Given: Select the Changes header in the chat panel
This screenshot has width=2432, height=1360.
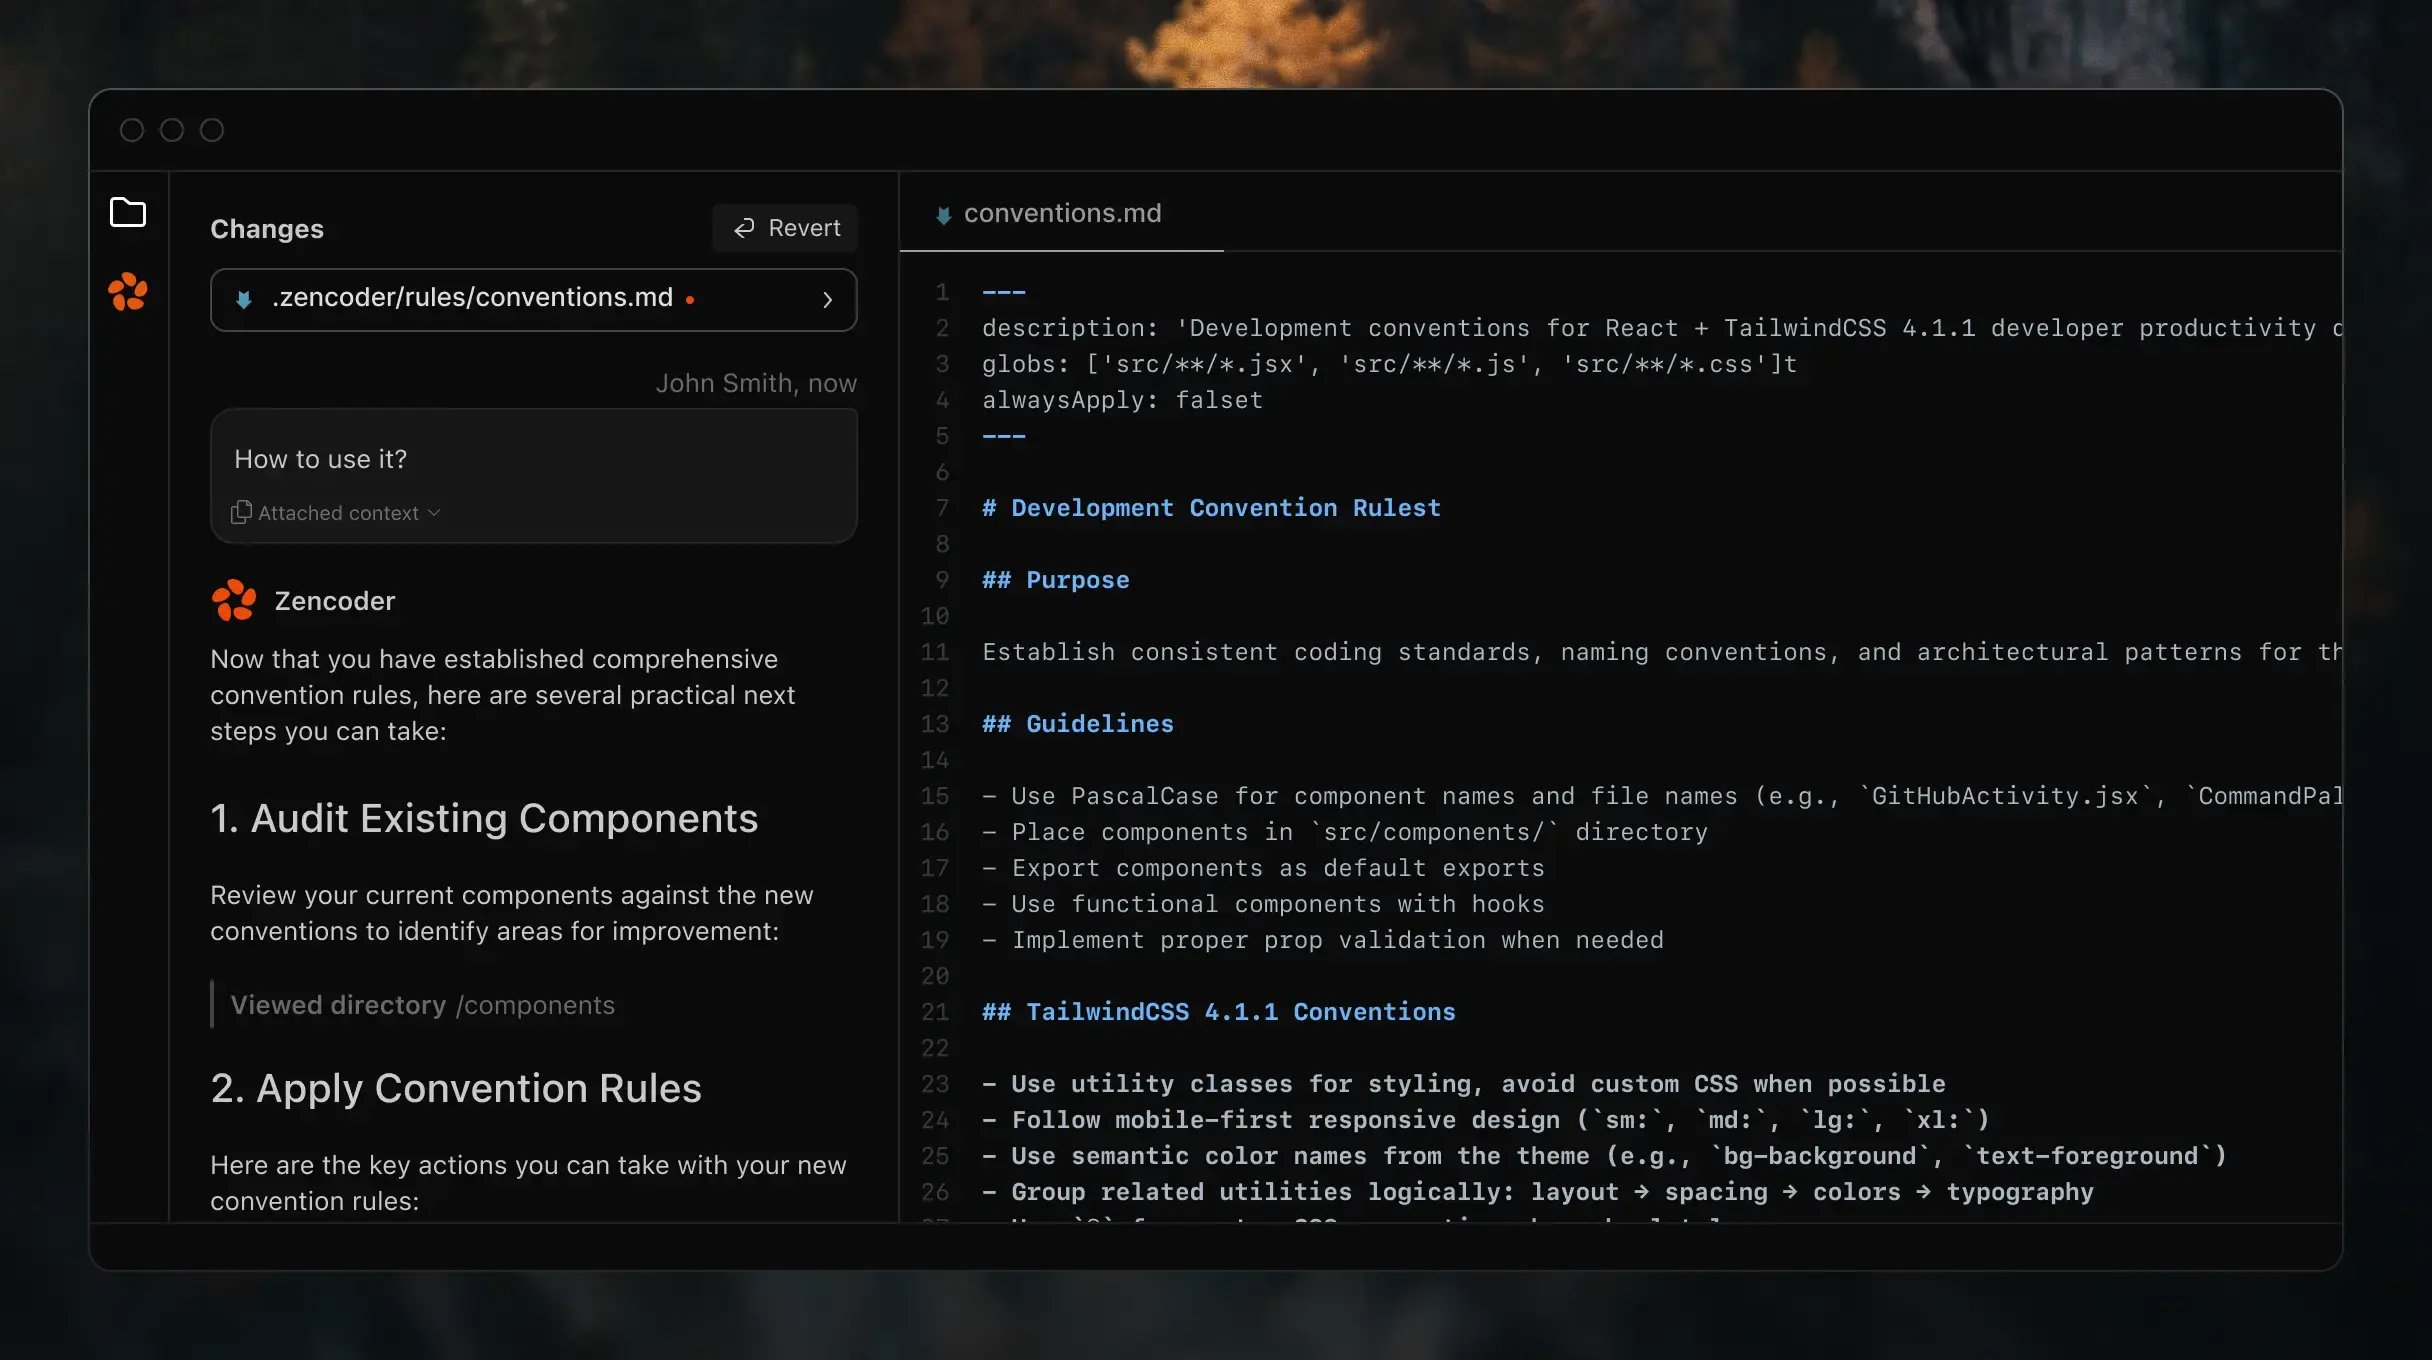Looking at the screenshot, I should 266,228.
